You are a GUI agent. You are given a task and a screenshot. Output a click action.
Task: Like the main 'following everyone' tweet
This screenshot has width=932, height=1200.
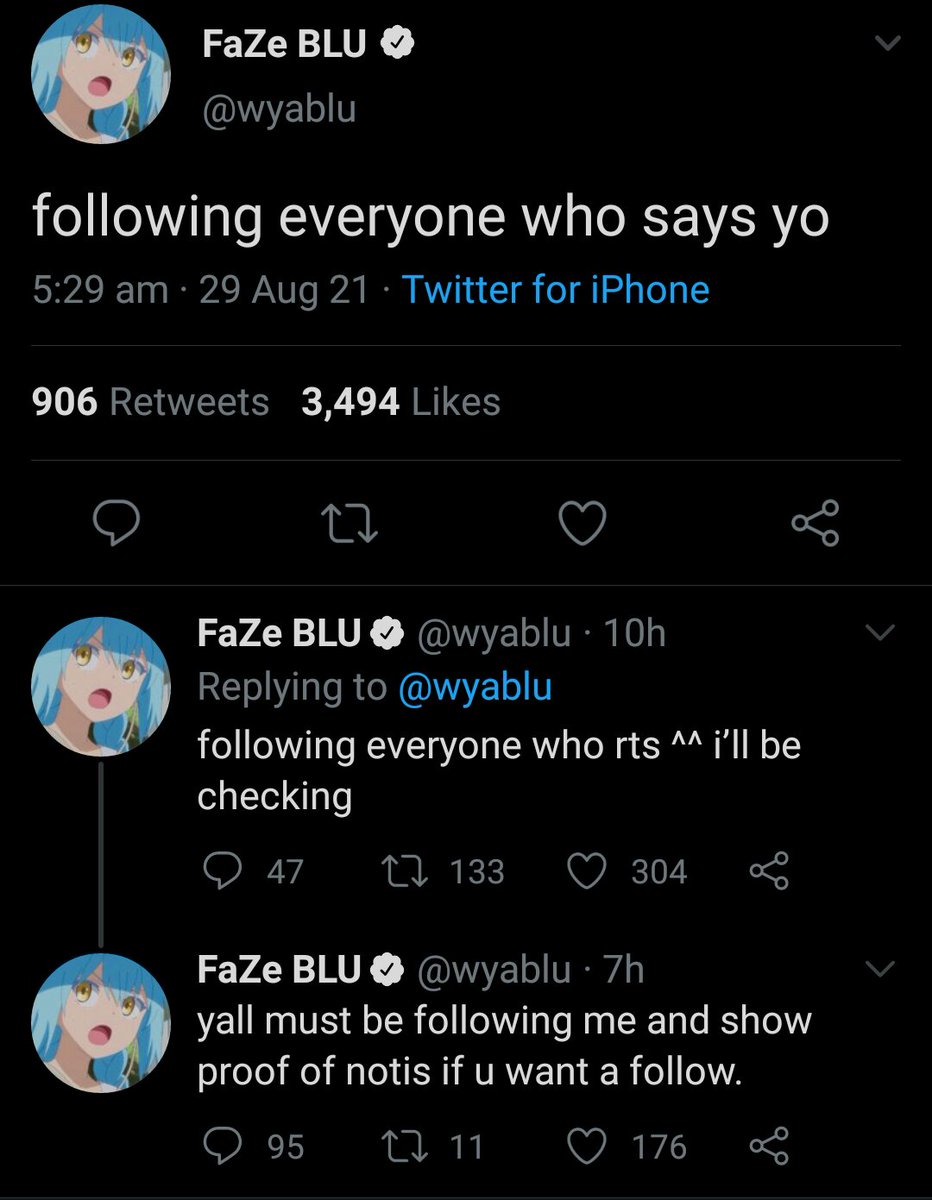pyautogui.click(x=583, y=524)
